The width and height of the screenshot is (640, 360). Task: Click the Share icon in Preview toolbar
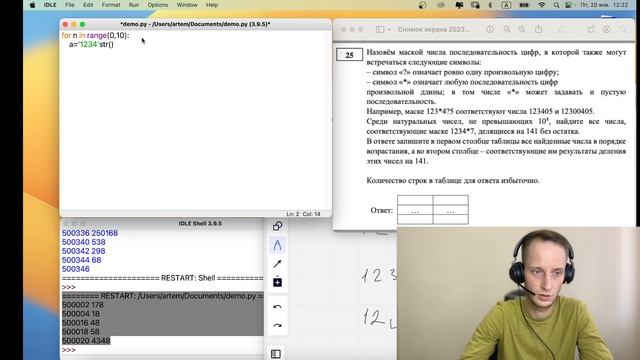pos(539,29)
